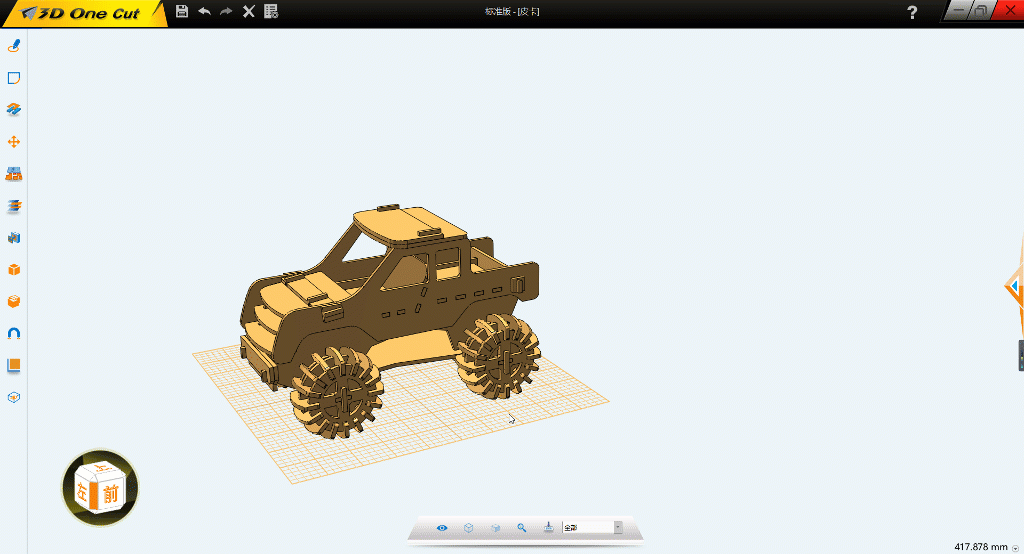Click the orange arrow tab at right edge
This screenshot has height=554, width=1024.
coord(1014,288)
